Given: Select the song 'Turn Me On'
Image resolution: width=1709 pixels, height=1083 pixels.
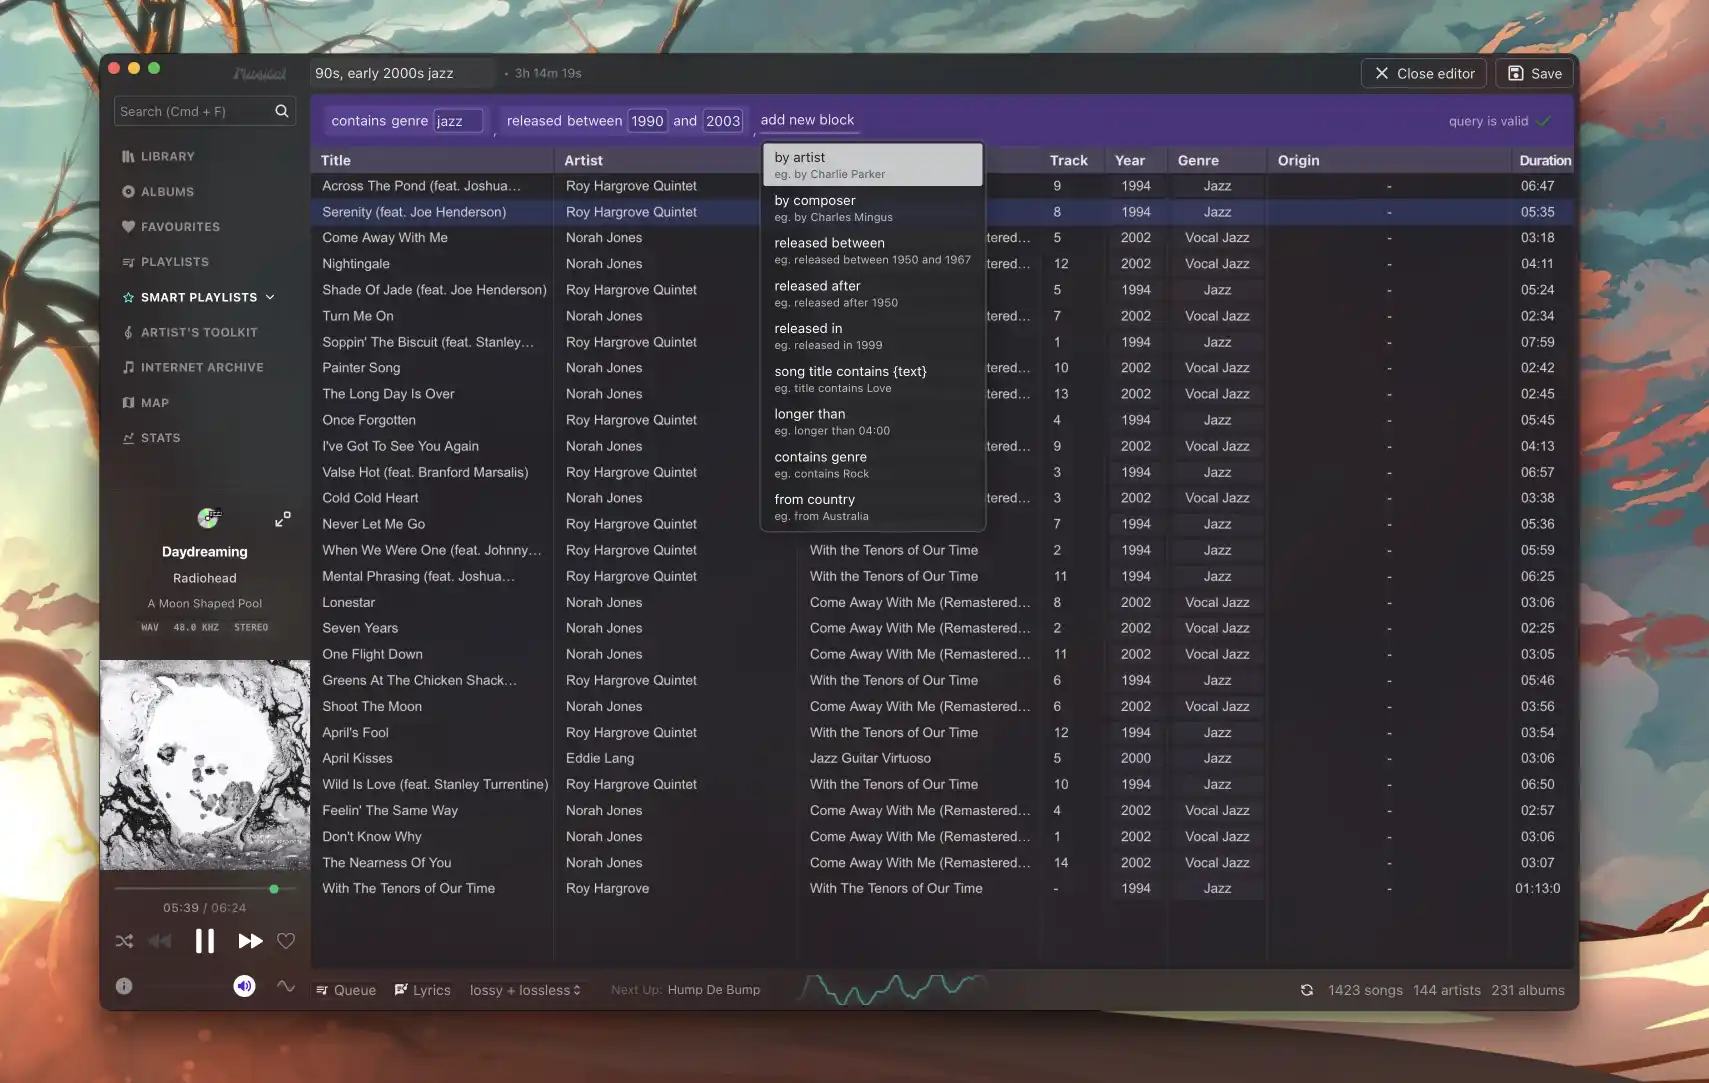Looking at the screenshot, I should tap(358, 316).
